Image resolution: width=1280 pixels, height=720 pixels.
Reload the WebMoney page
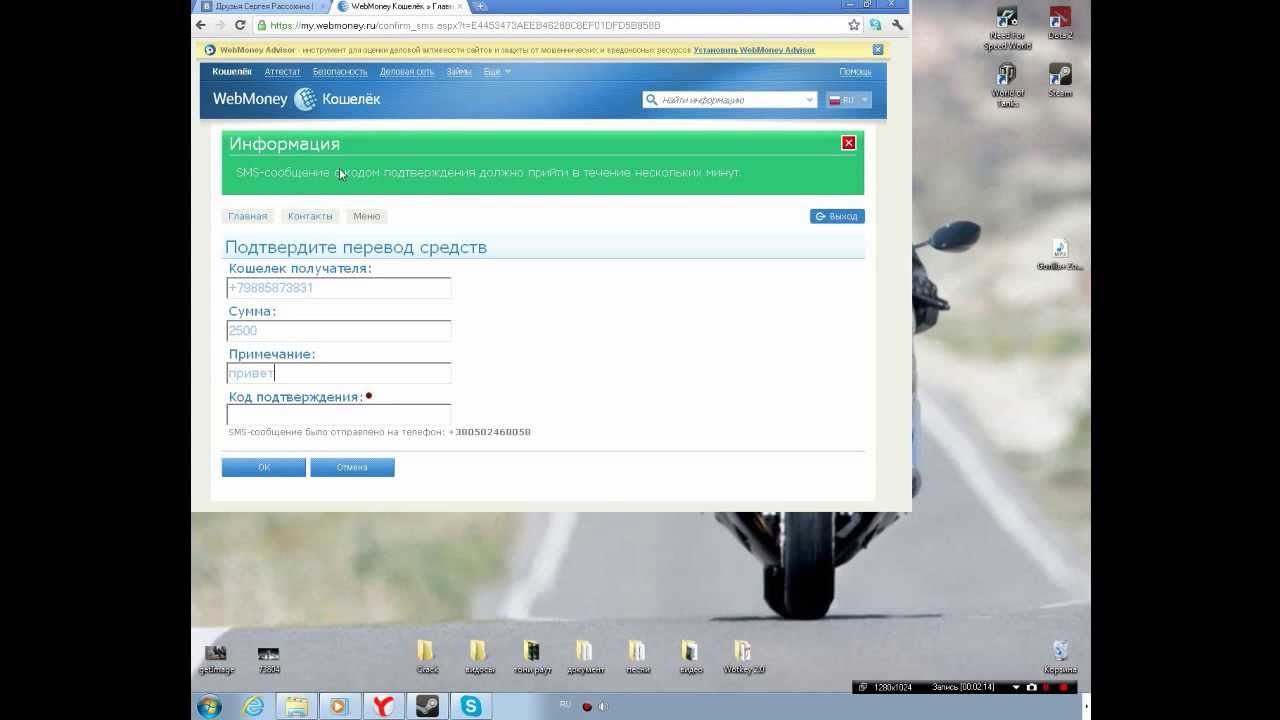click(x=240, y=25)
